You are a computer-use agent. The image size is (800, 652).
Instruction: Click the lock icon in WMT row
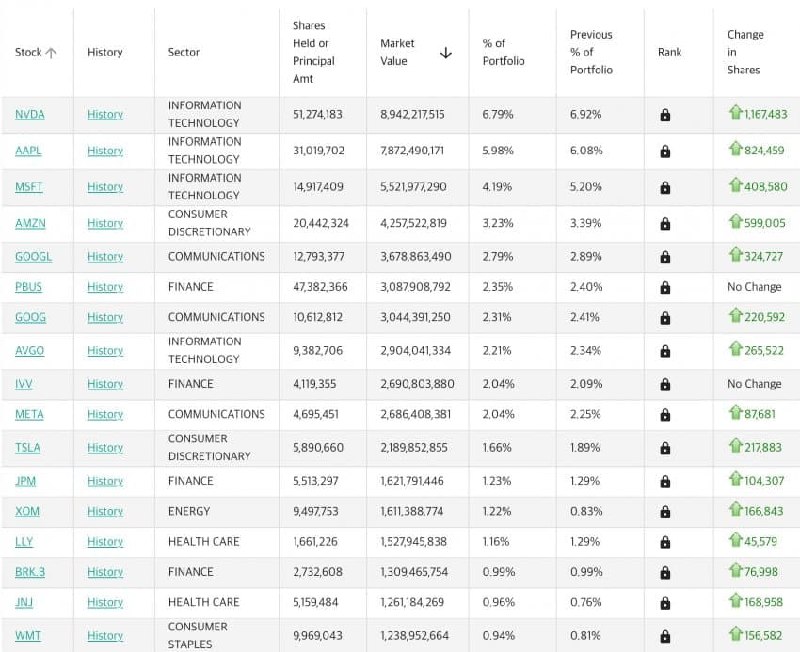point(665,636)
